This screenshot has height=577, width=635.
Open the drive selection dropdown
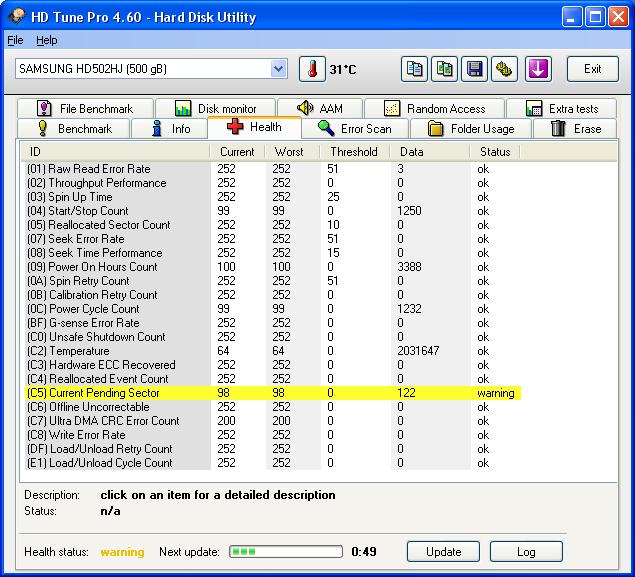[278, 69]
